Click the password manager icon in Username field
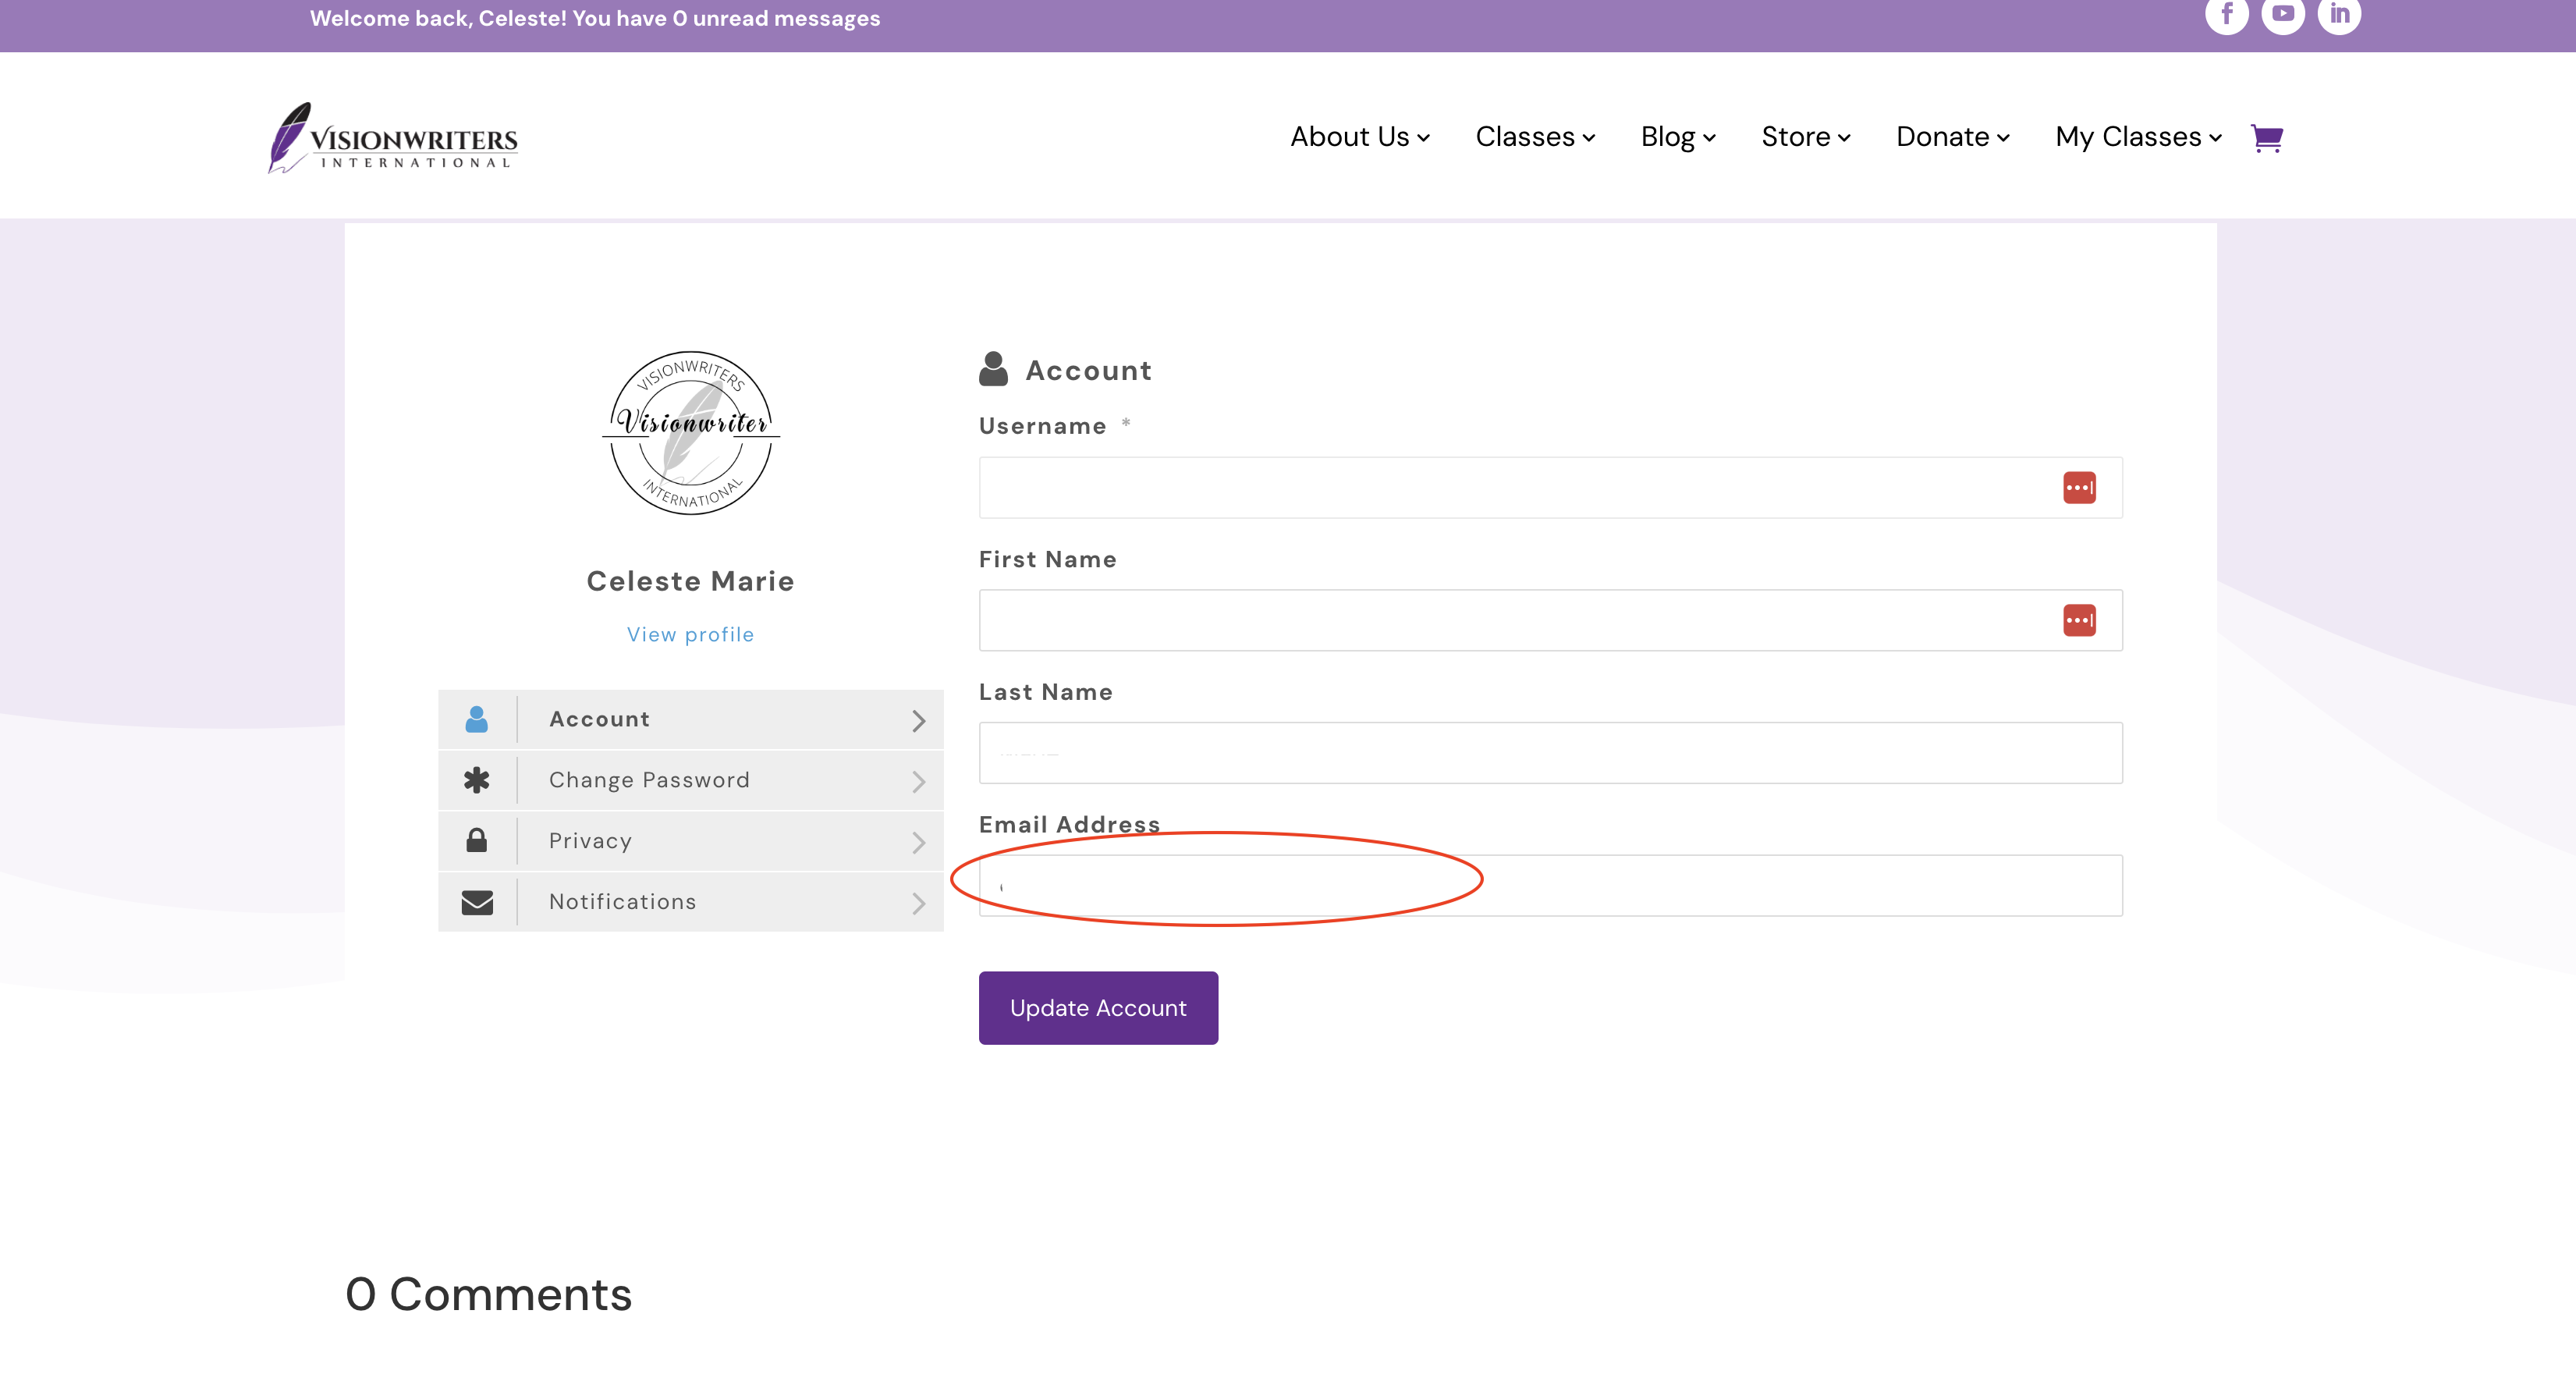The width and height of the screenshot is (2576, 1392). pos(2079,488)
